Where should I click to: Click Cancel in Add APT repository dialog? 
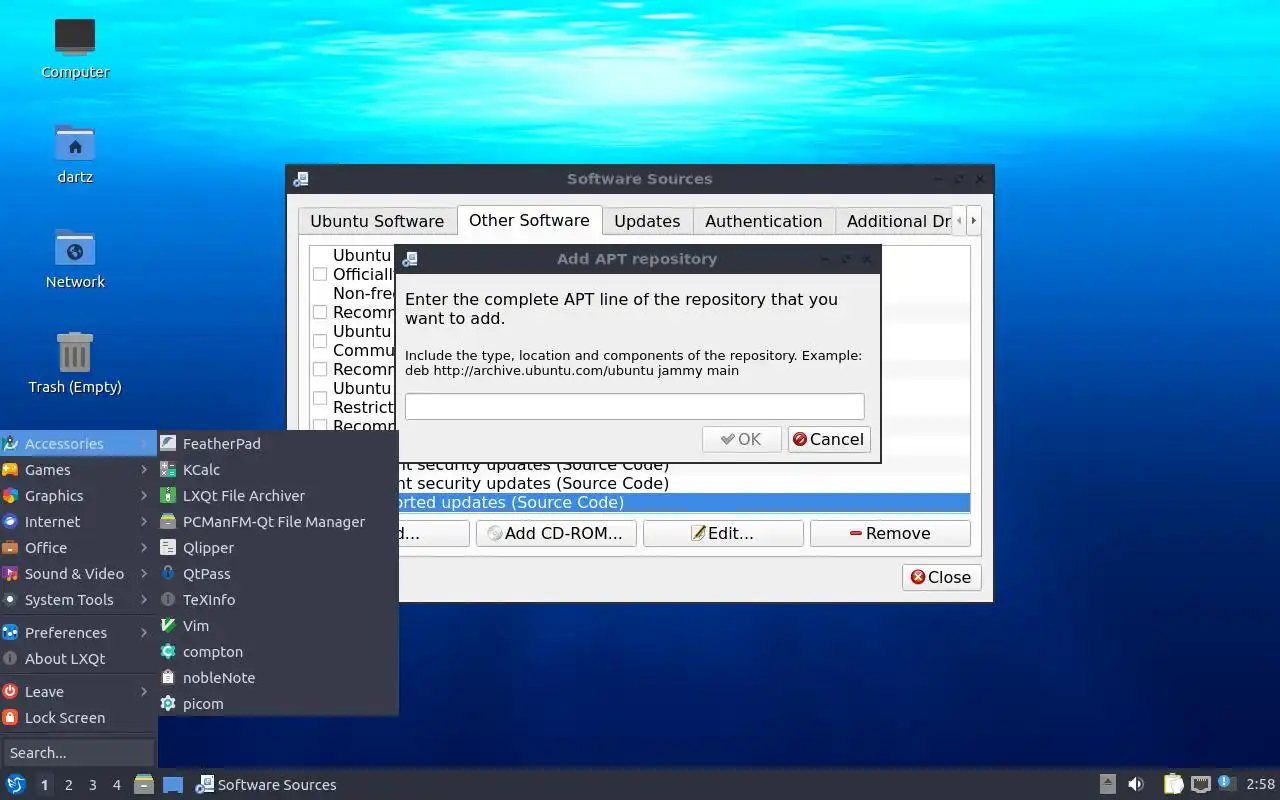pyautogui.click(x=829, y=439)
